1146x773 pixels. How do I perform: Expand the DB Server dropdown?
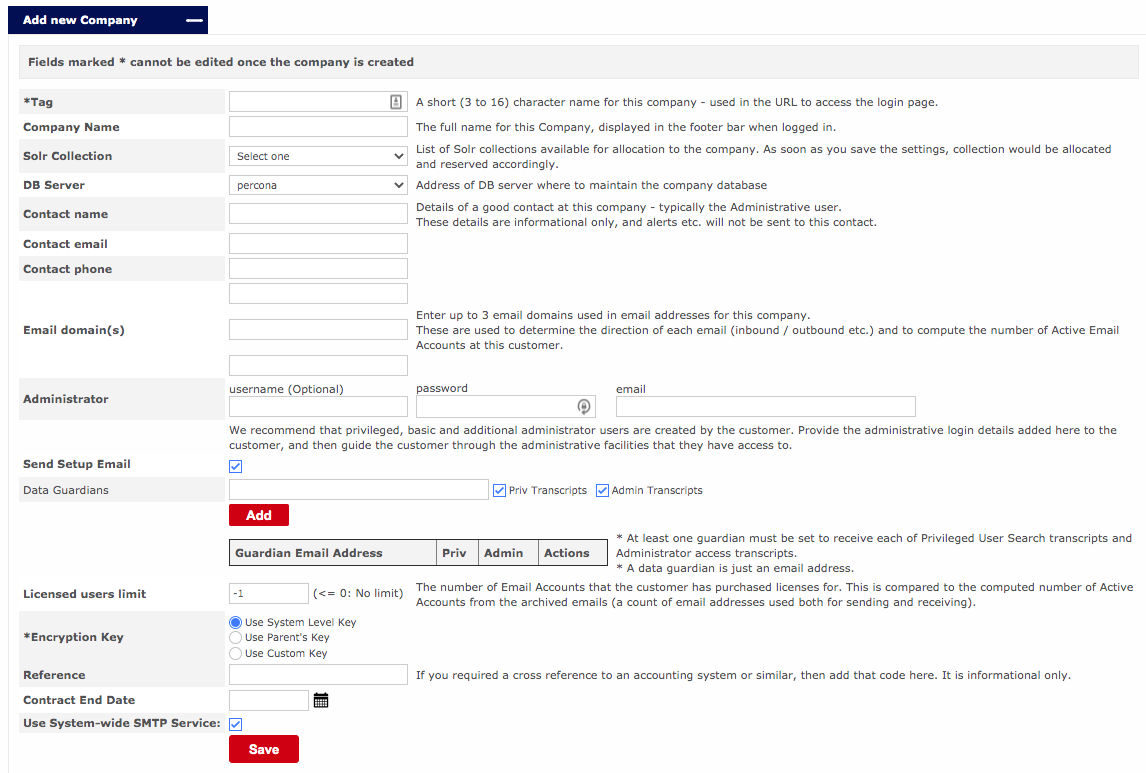click(x=318, y=185)
